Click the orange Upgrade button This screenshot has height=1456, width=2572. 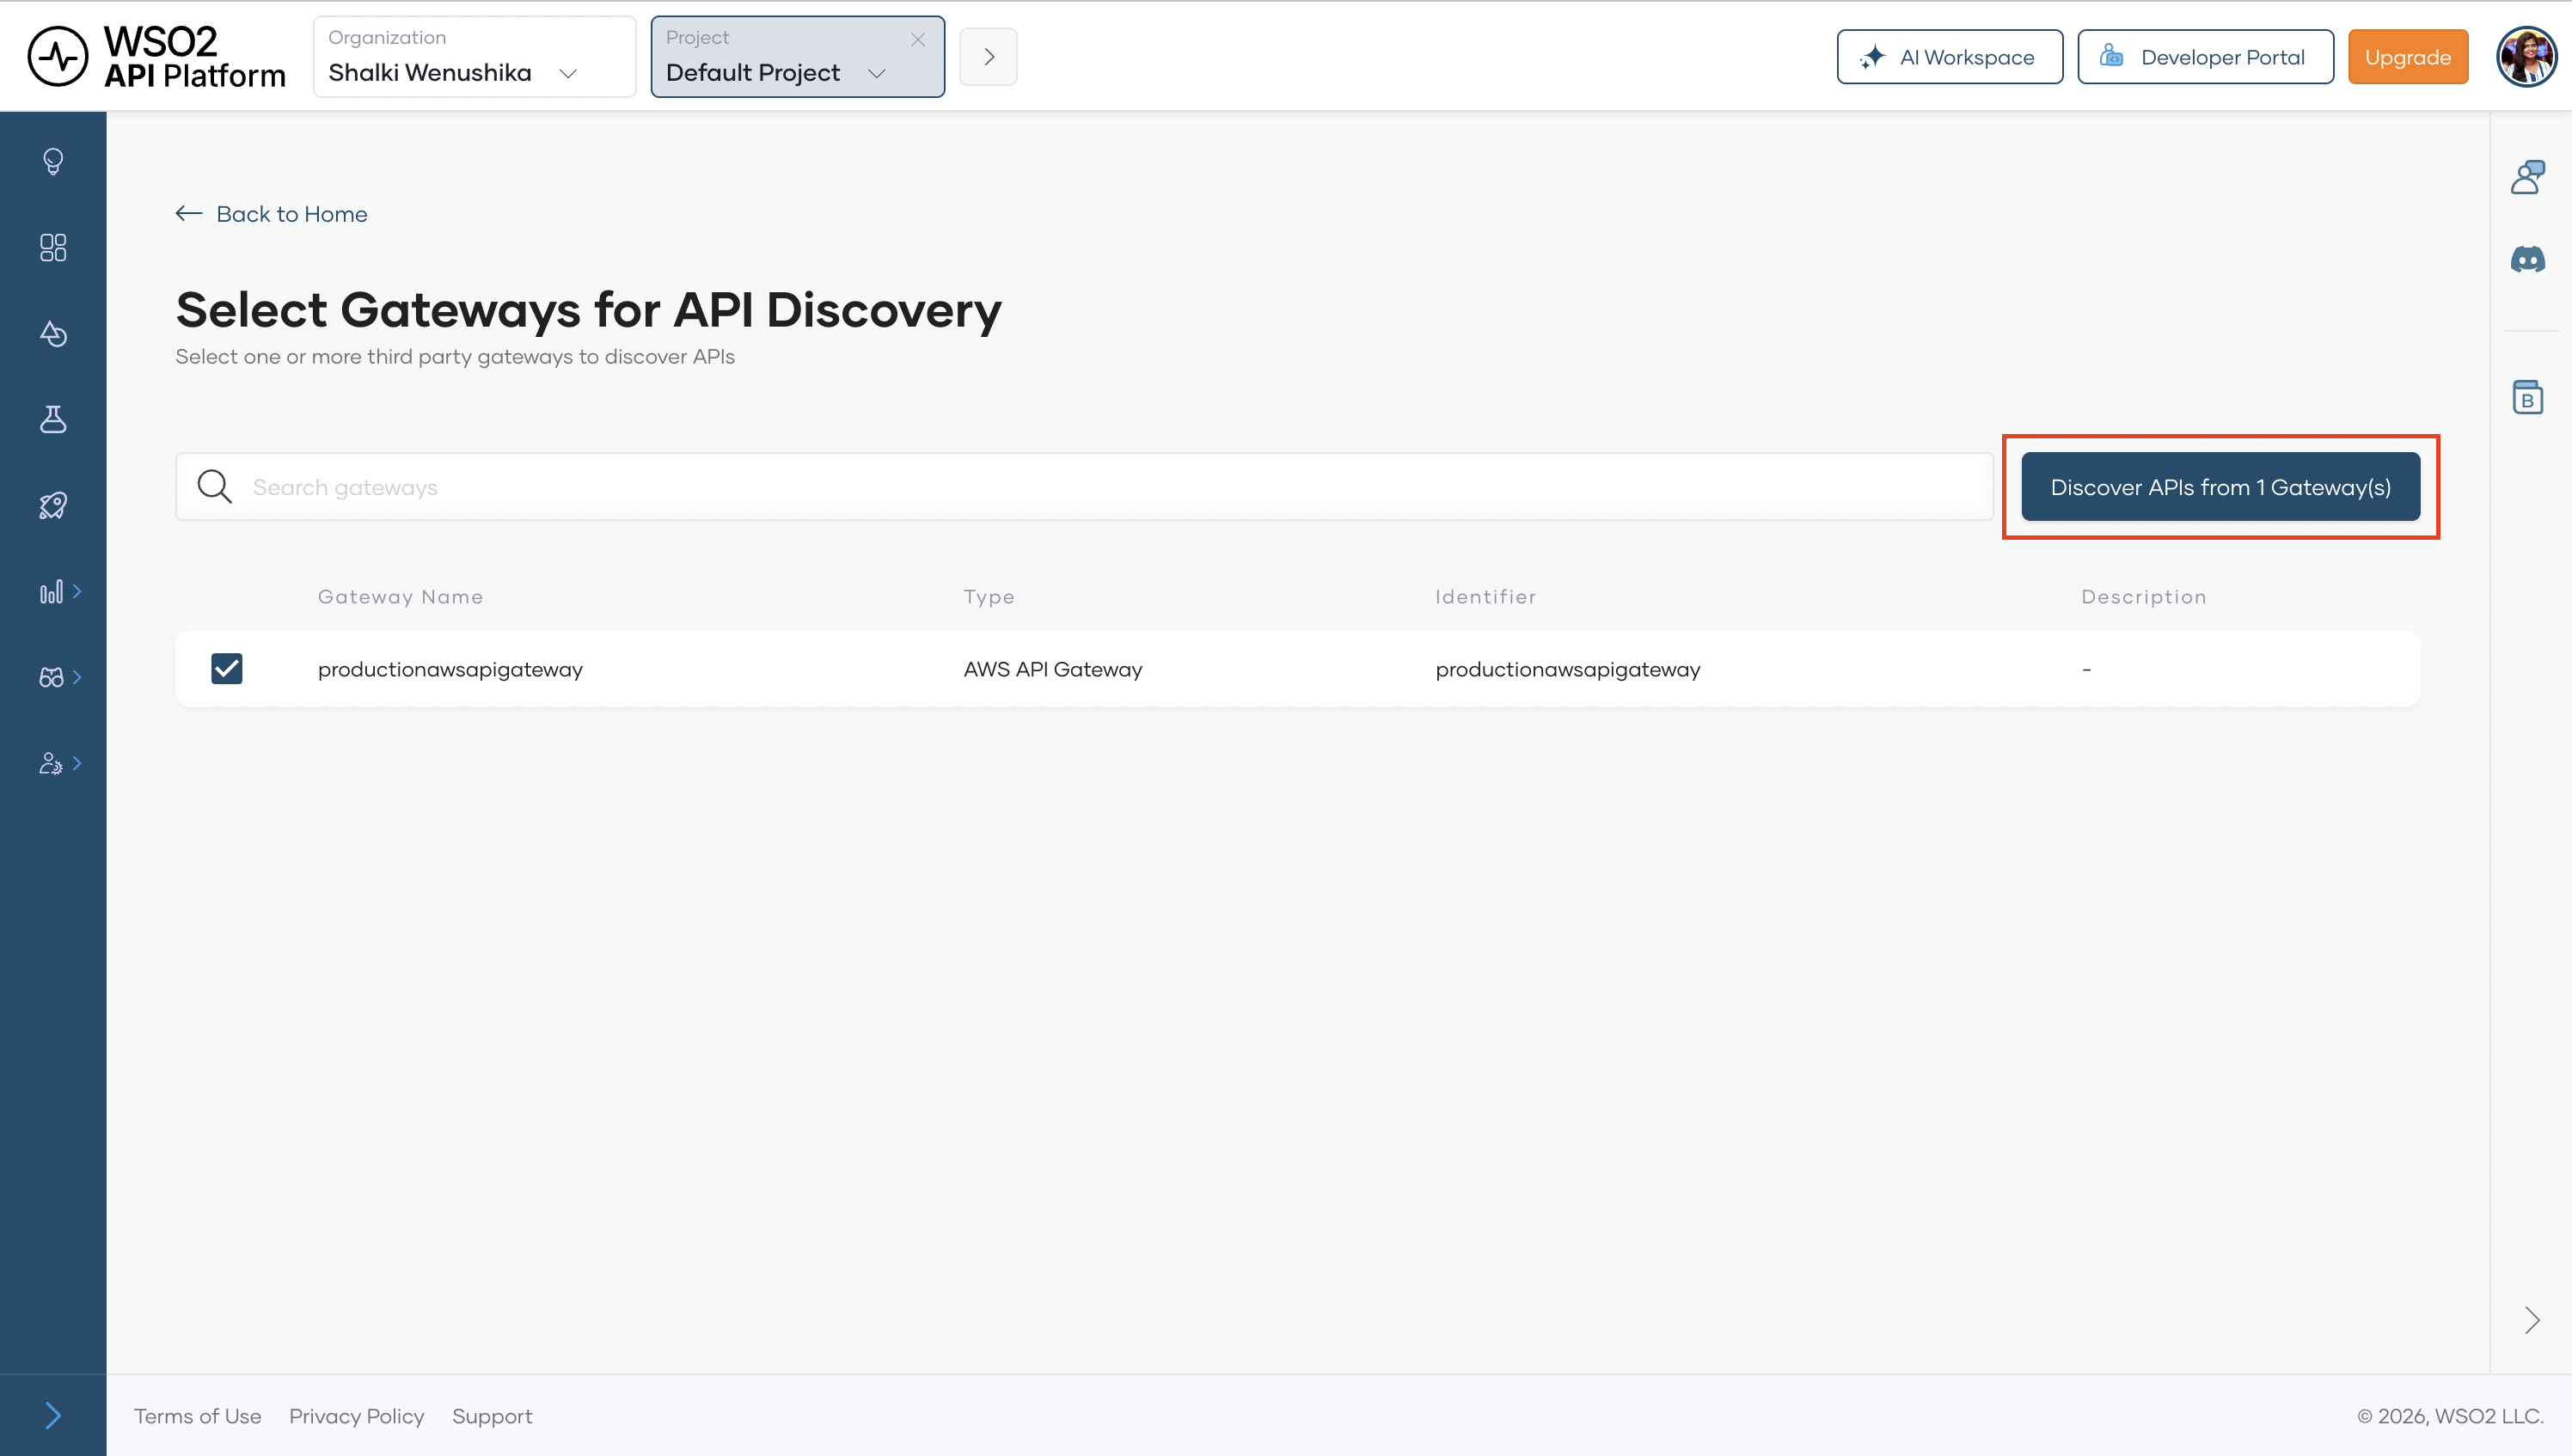tap(2407, 57)
